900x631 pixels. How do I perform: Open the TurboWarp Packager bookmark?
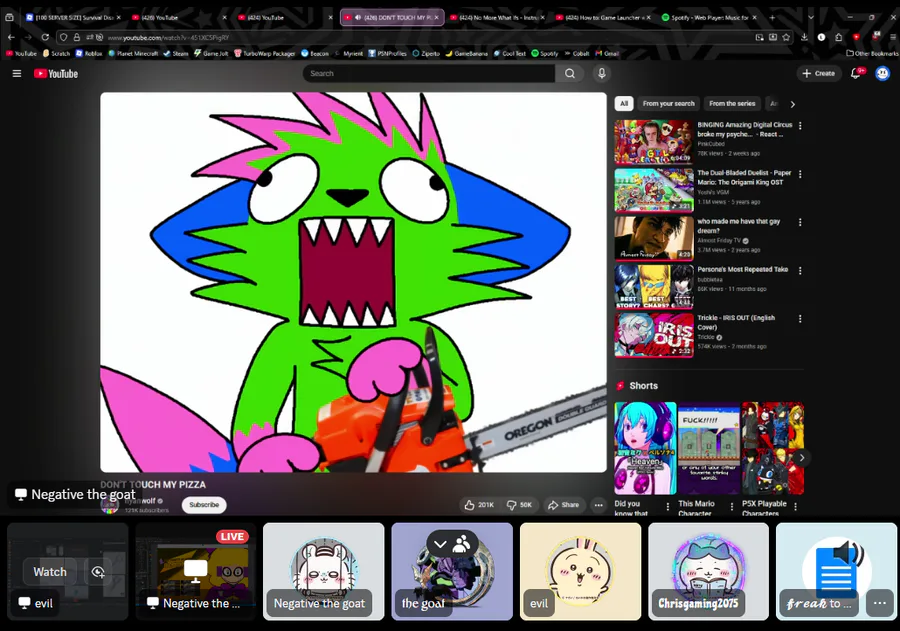click(264, 53)
